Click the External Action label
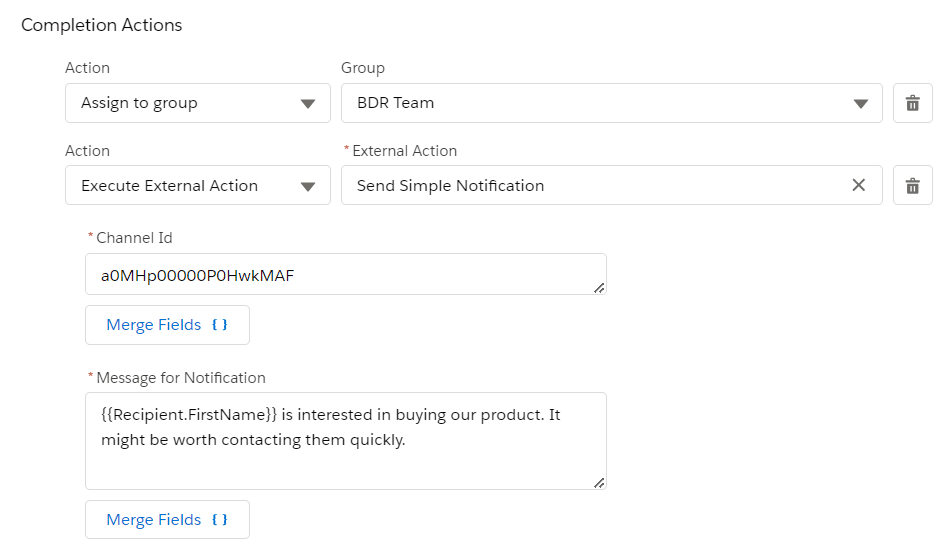 point(404,151)
